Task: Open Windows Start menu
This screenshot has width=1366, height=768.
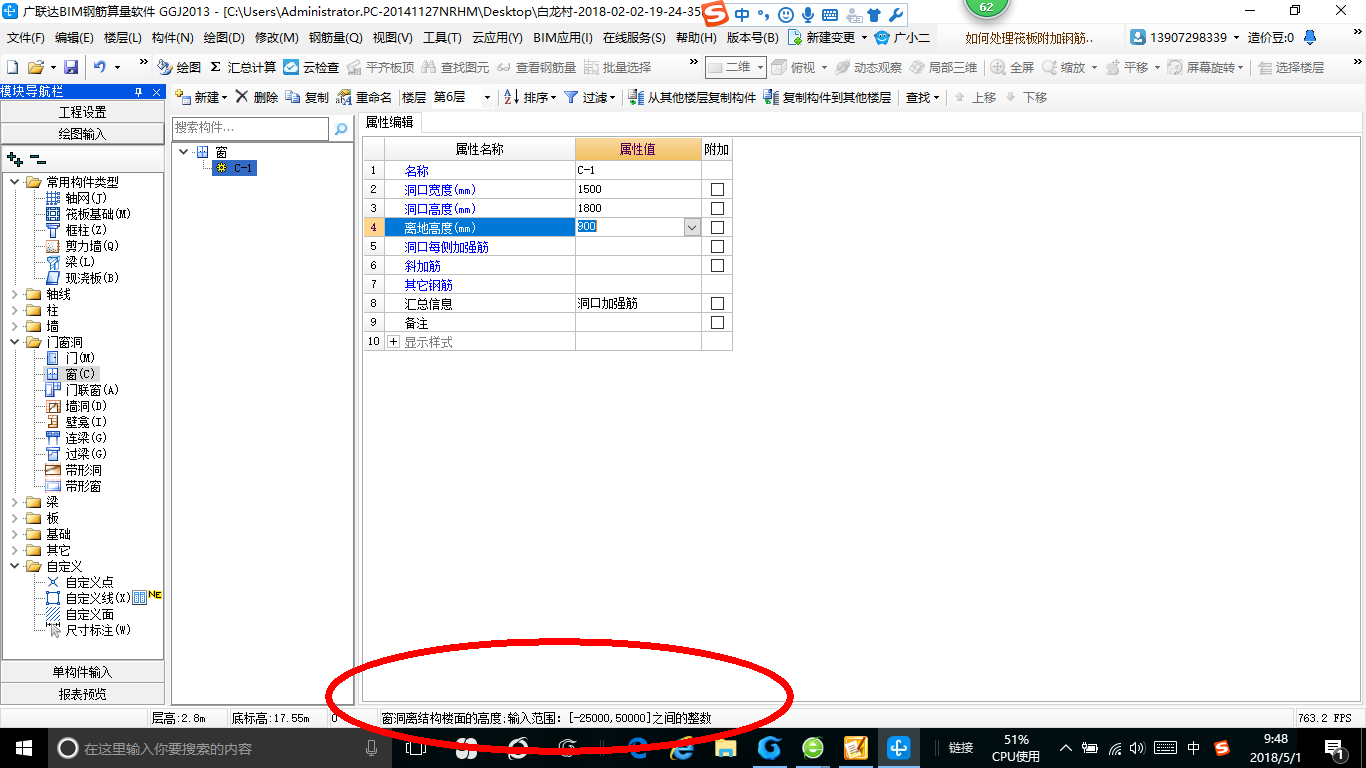Action: pyautogui.click(x=23, y=747)
